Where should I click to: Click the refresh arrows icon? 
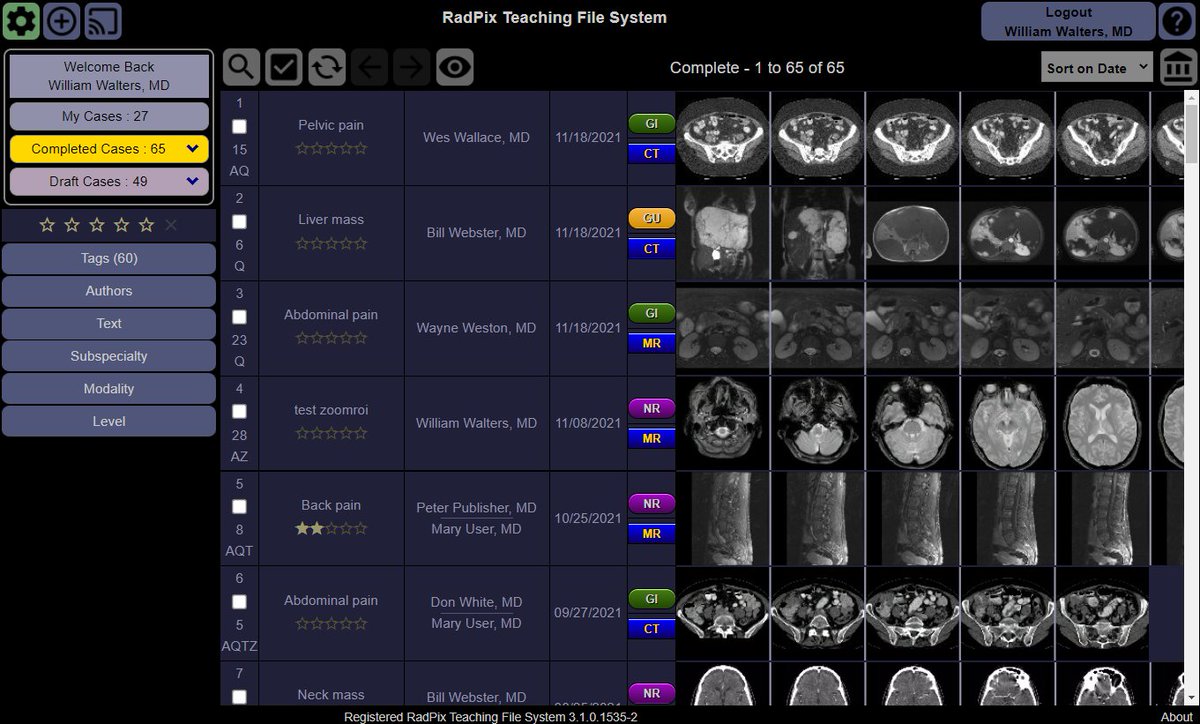(327, 67)
